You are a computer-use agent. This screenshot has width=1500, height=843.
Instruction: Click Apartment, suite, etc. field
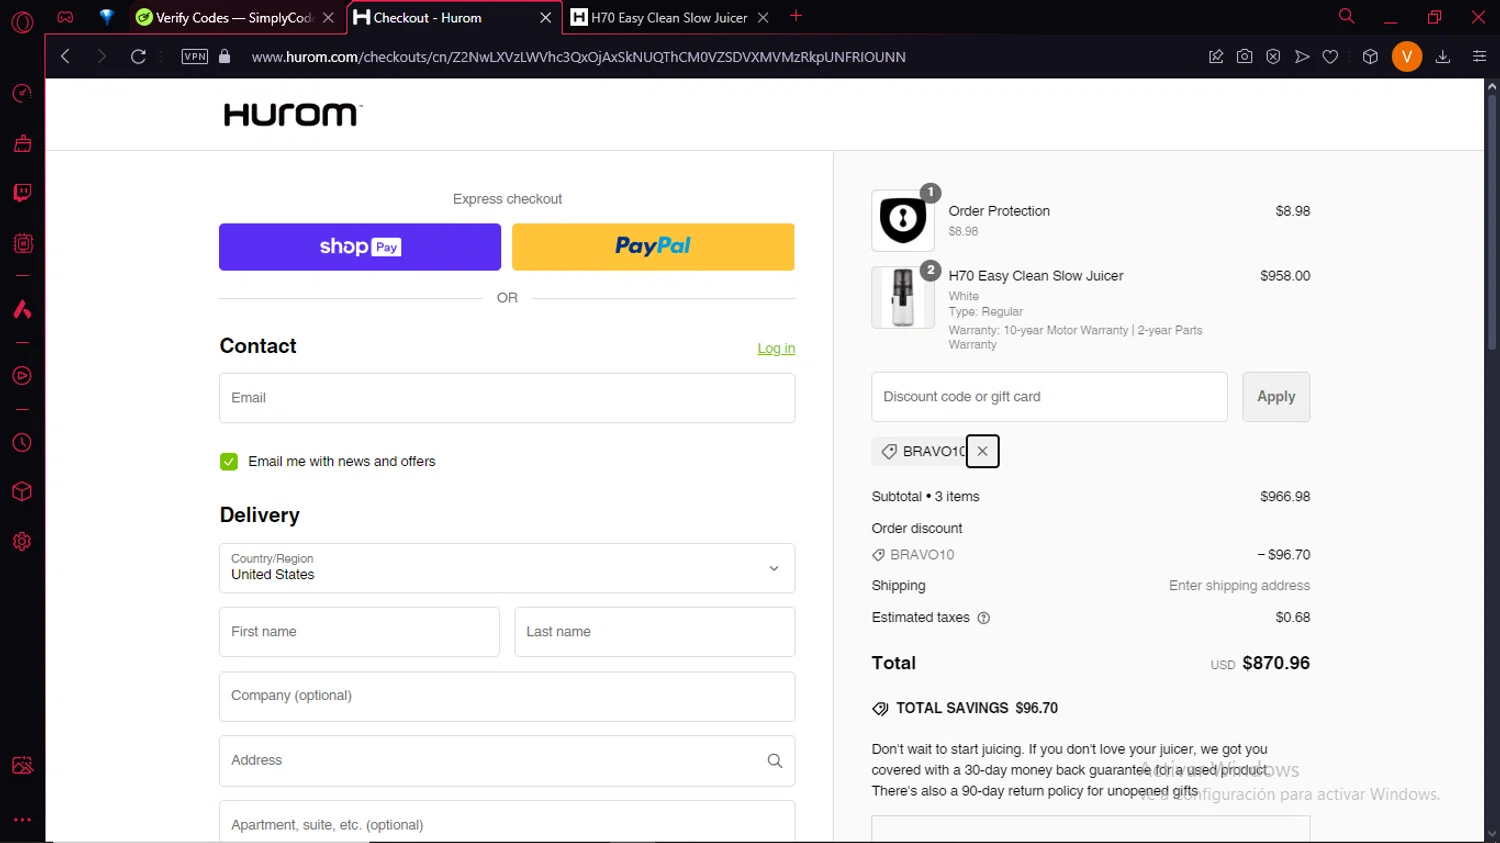click(507, 822)
